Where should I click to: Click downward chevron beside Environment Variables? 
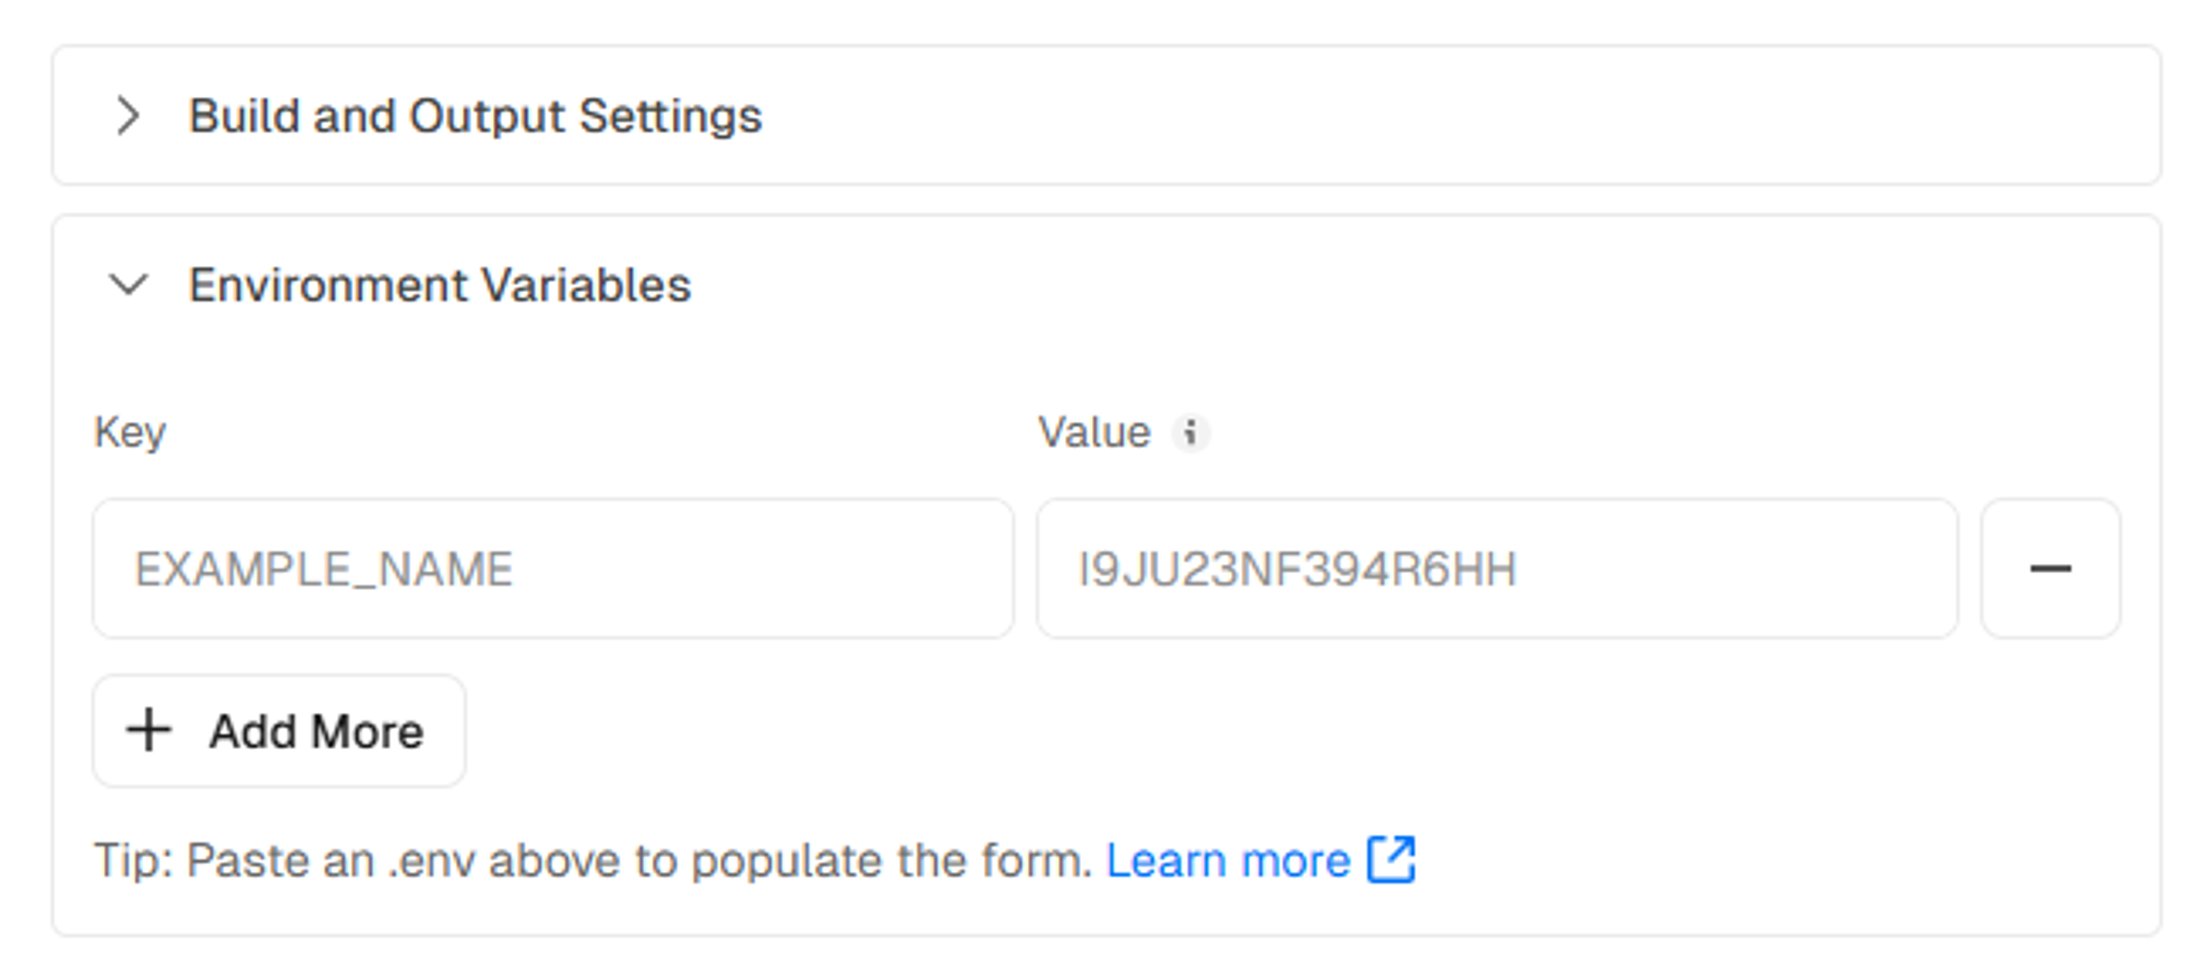[x=128, y=285]
